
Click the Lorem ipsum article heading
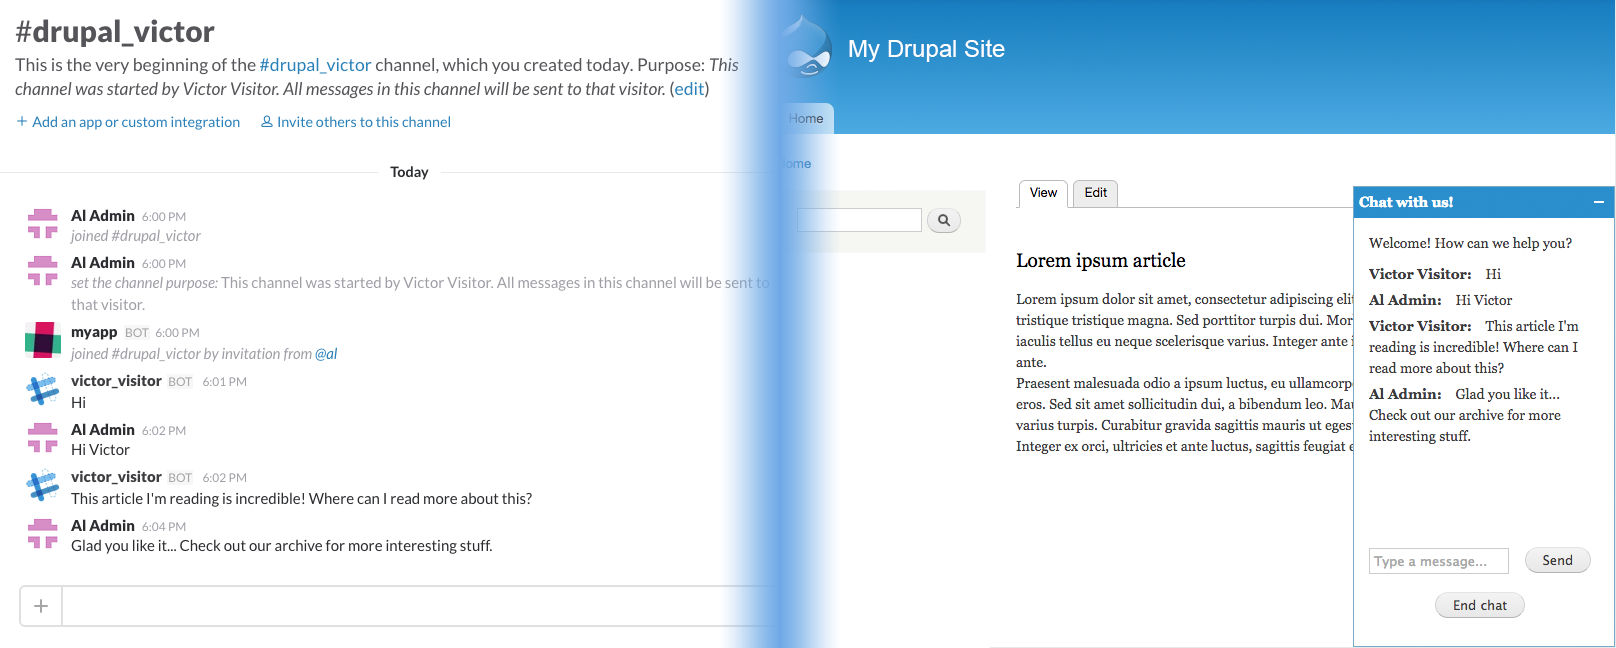click(x=1100, y=261)
